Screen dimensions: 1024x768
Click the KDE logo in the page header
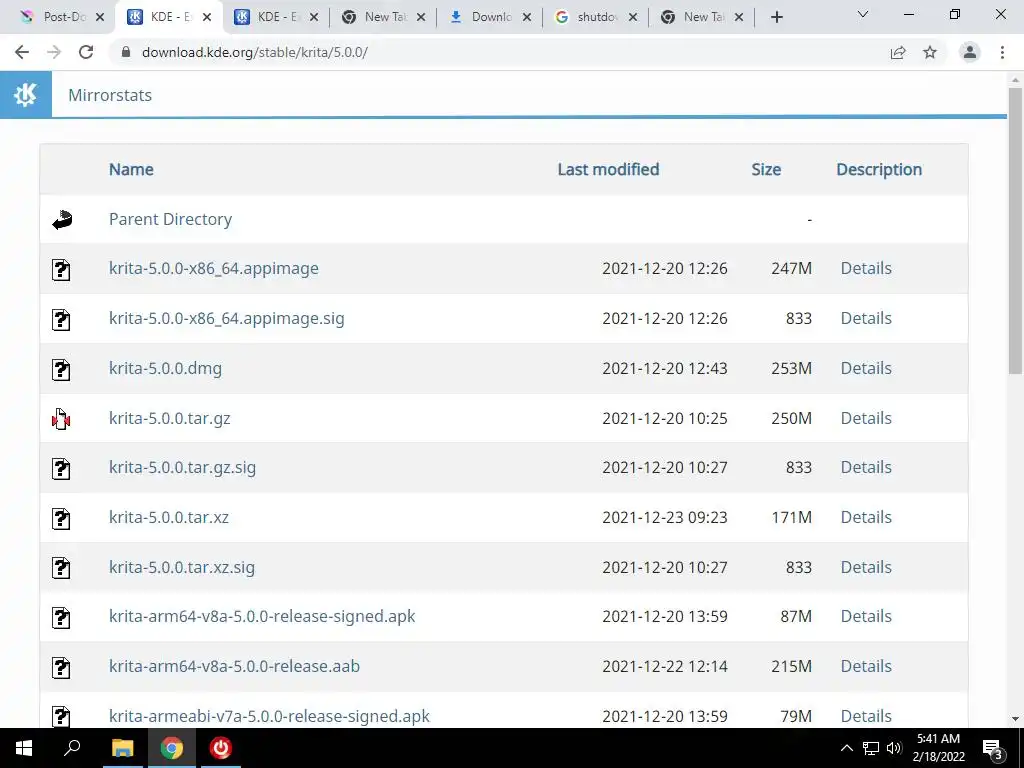click(25, 95)
